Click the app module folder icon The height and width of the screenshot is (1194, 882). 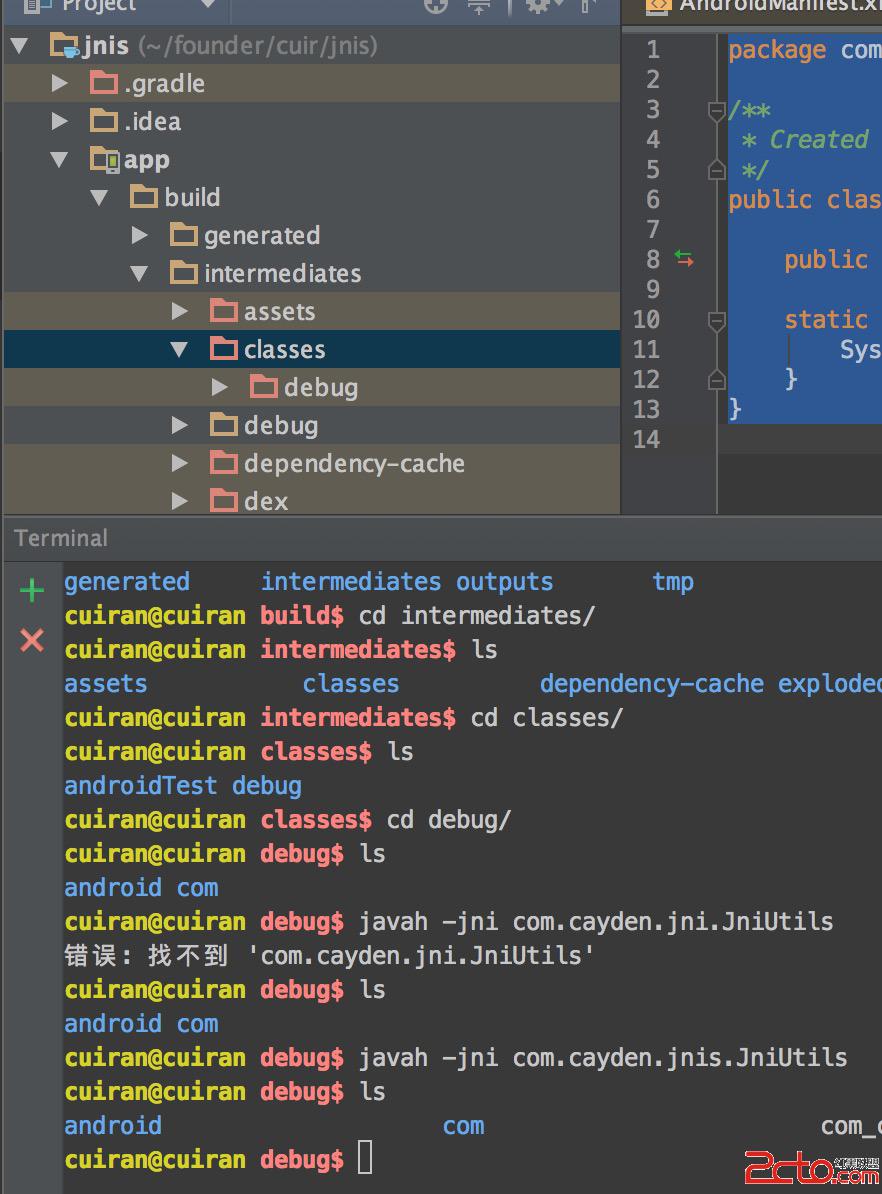pyautogui.click(x=104, y=160)
